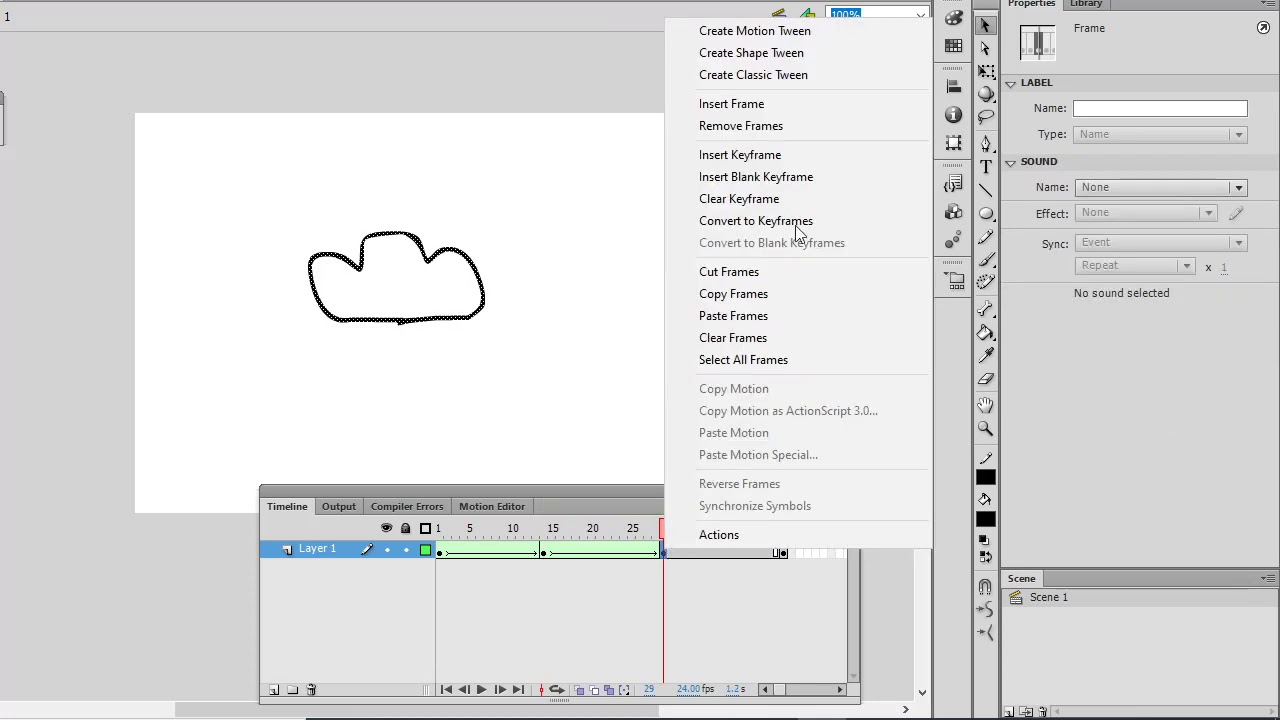Click the frame label Name field
This screenshot has width=1280, height=720.
[x=1160, y=108]
